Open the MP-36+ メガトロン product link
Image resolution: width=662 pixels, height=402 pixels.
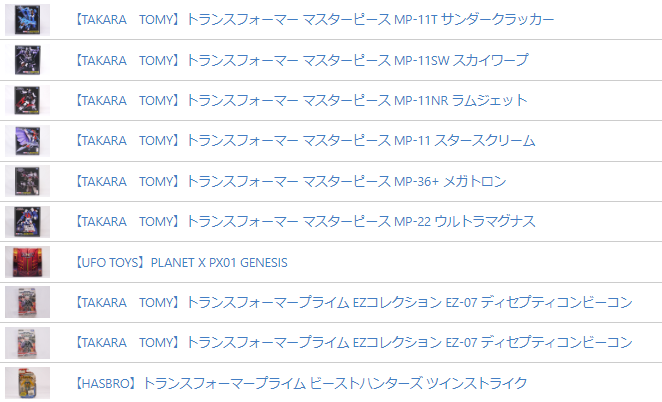coord(290,181)
